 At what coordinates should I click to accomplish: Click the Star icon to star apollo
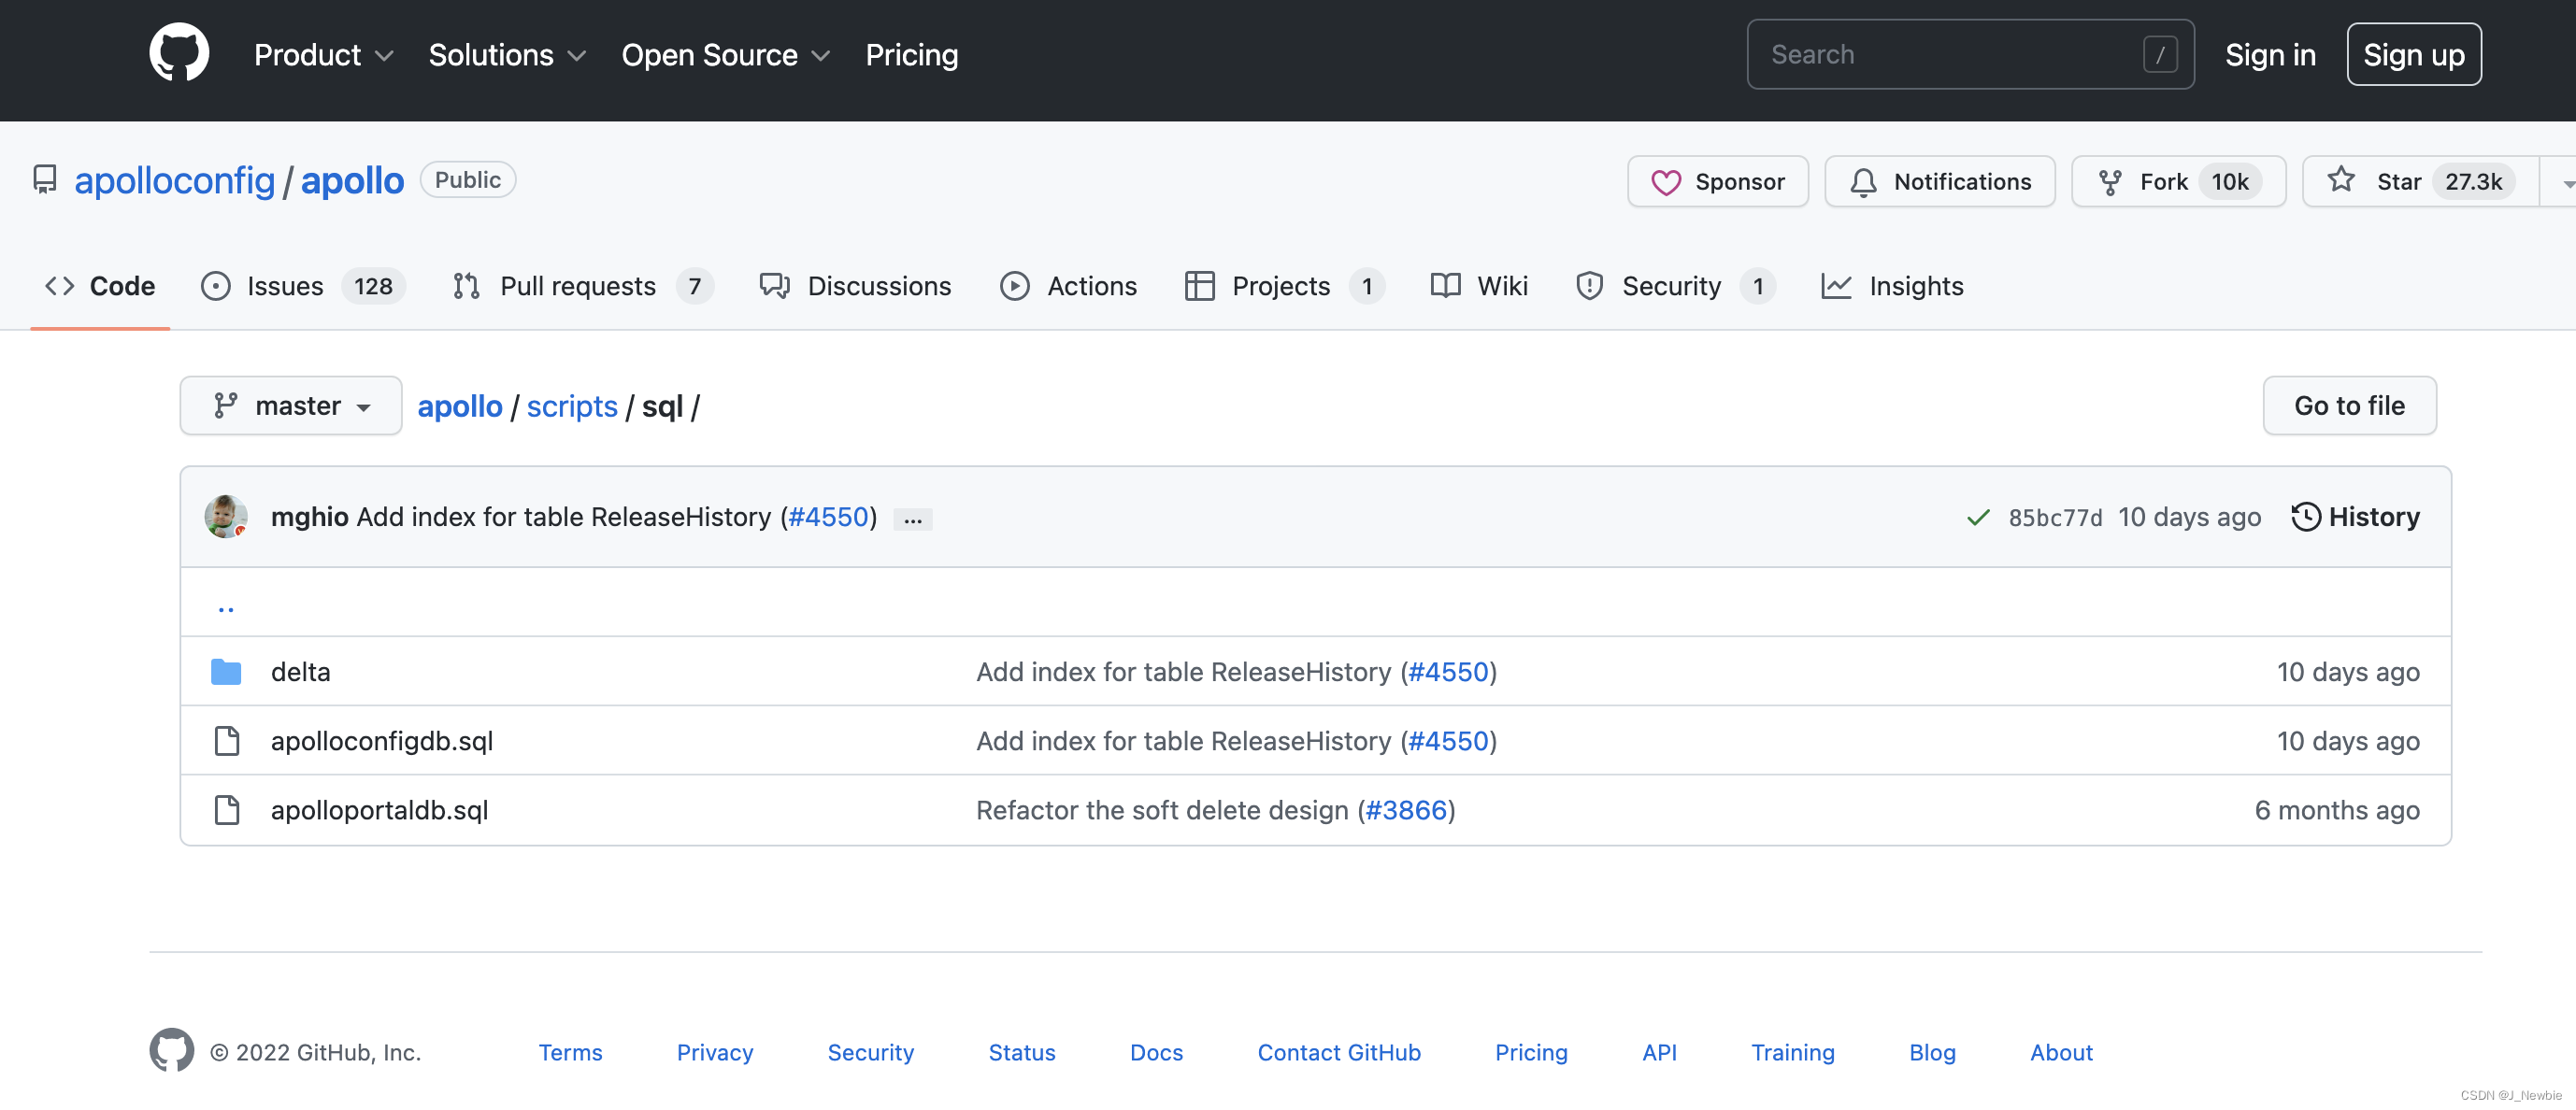click(2341, 180)
